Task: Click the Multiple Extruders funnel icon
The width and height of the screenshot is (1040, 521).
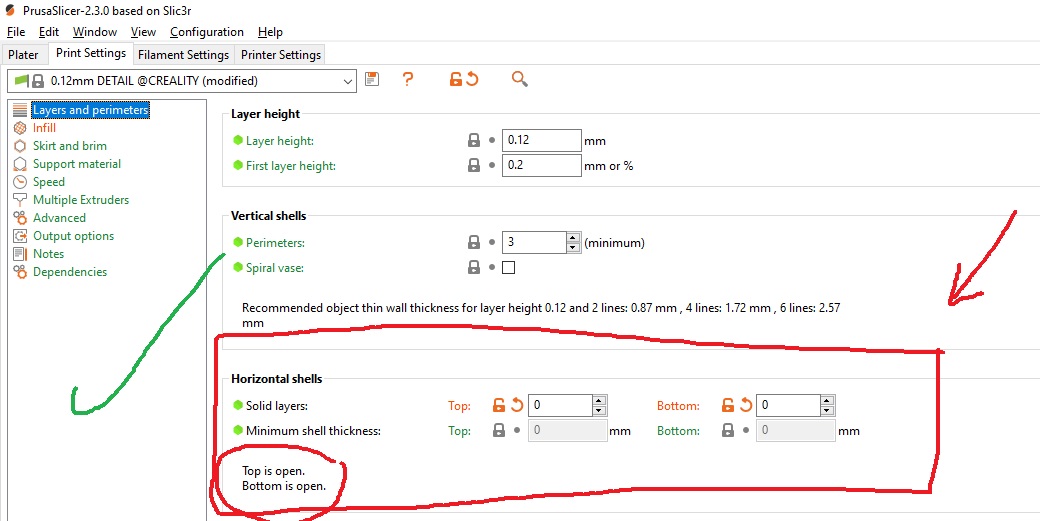Action: click(21, 200)
